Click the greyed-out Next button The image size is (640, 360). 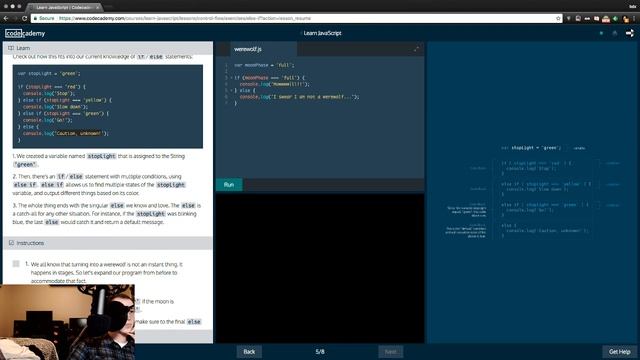click(391, 351)
